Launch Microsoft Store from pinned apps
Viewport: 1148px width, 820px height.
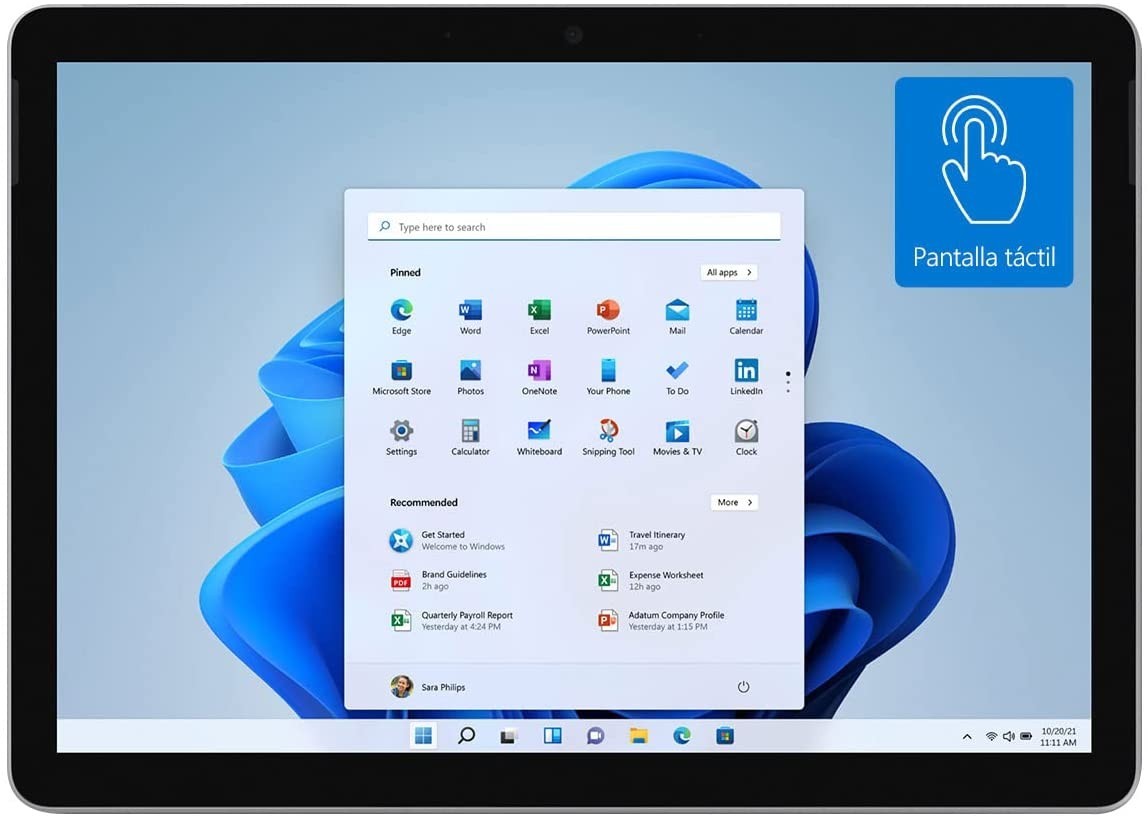(401, 377)
